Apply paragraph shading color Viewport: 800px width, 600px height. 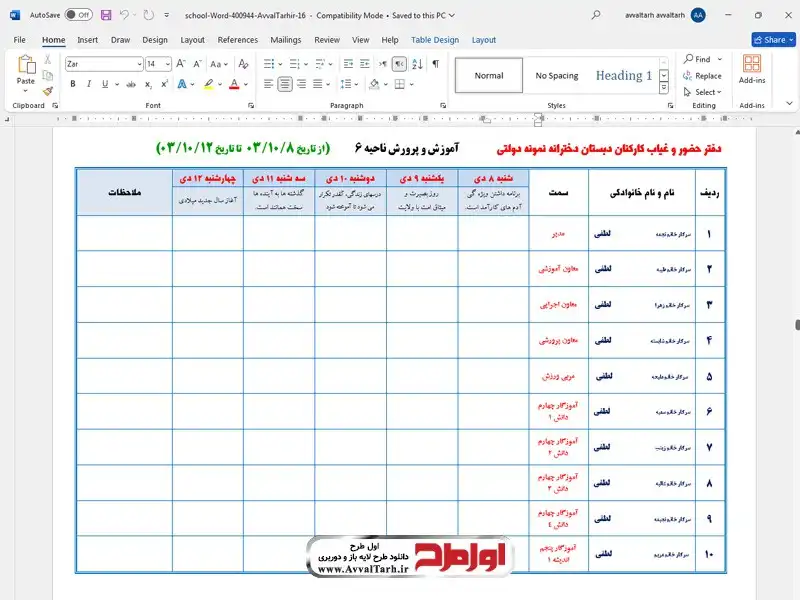pyautogui.click(x=374, y=84)
